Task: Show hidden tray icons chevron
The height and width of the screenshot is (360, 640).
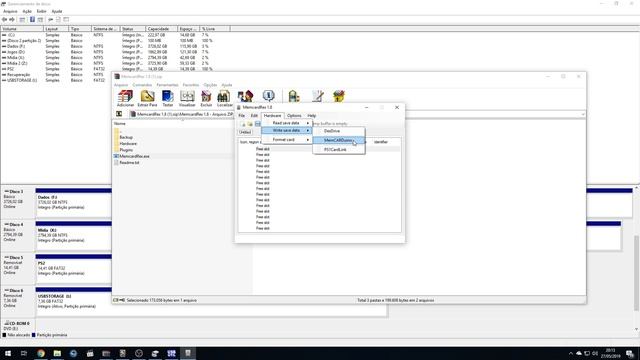Action: point(571,353)
